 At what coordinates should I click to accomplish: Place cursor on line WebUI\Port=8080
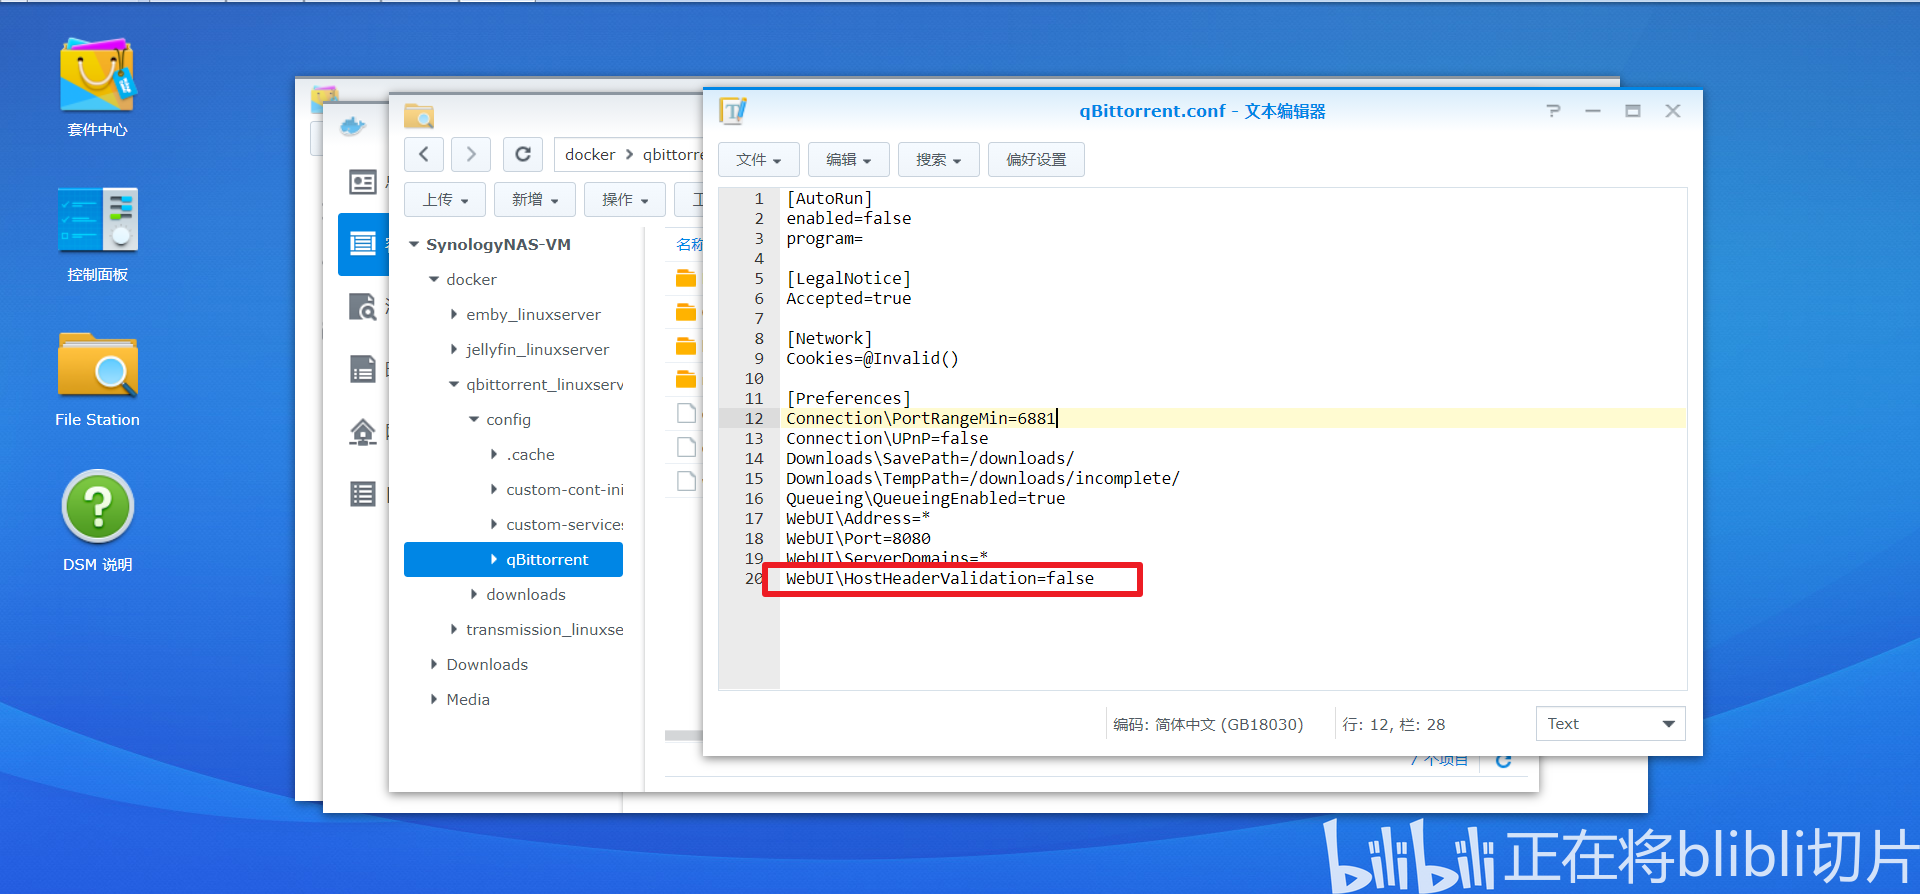pyautogui.click(x=858, y=539)
